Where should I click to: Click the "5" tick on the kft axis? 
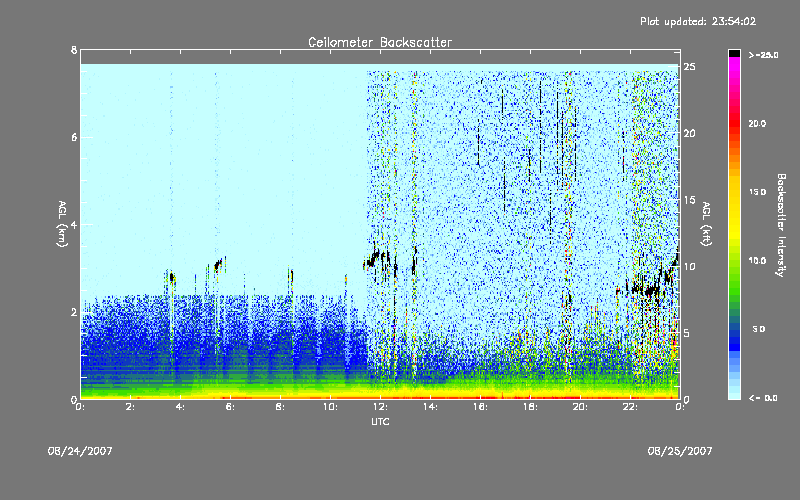687,333
